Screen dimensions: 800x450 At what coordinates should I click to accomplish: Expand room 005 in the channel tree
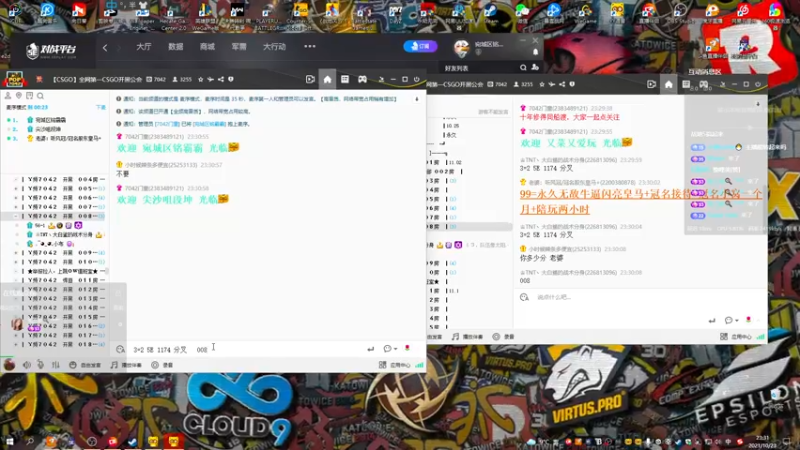click(x=16, y=189)
